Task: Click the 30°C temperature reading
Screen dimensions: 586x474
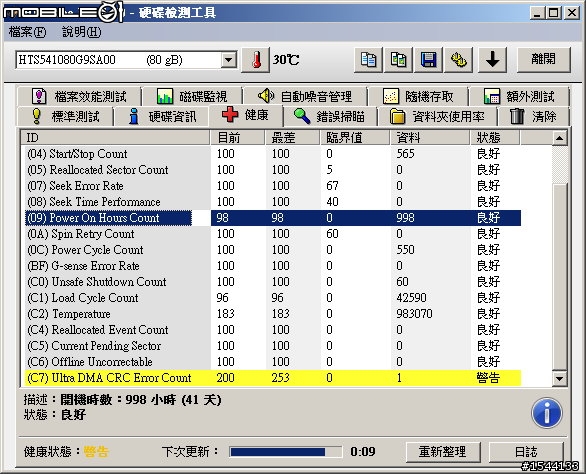Action: [x=286, y=59]
